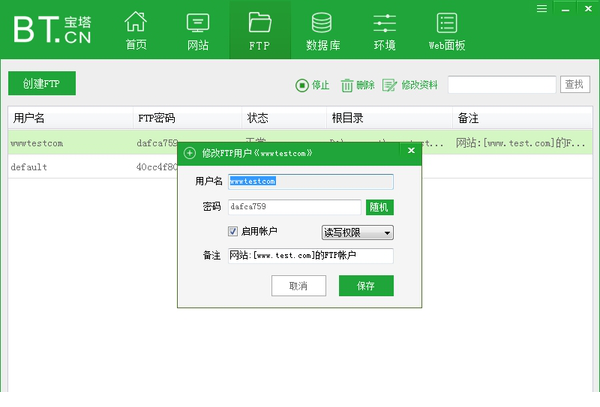Click the 停止 stop icon
600x407 pixels.
click(302, 85)
